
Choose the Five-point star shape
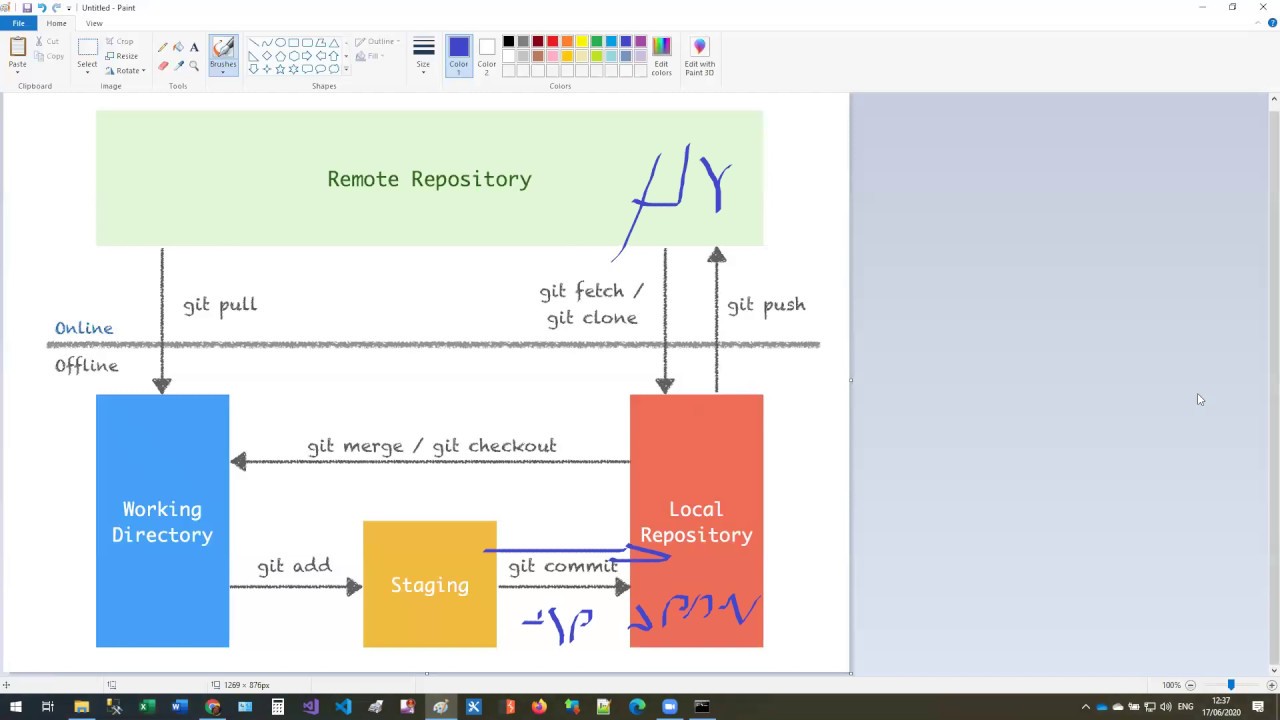pos(280,69)
